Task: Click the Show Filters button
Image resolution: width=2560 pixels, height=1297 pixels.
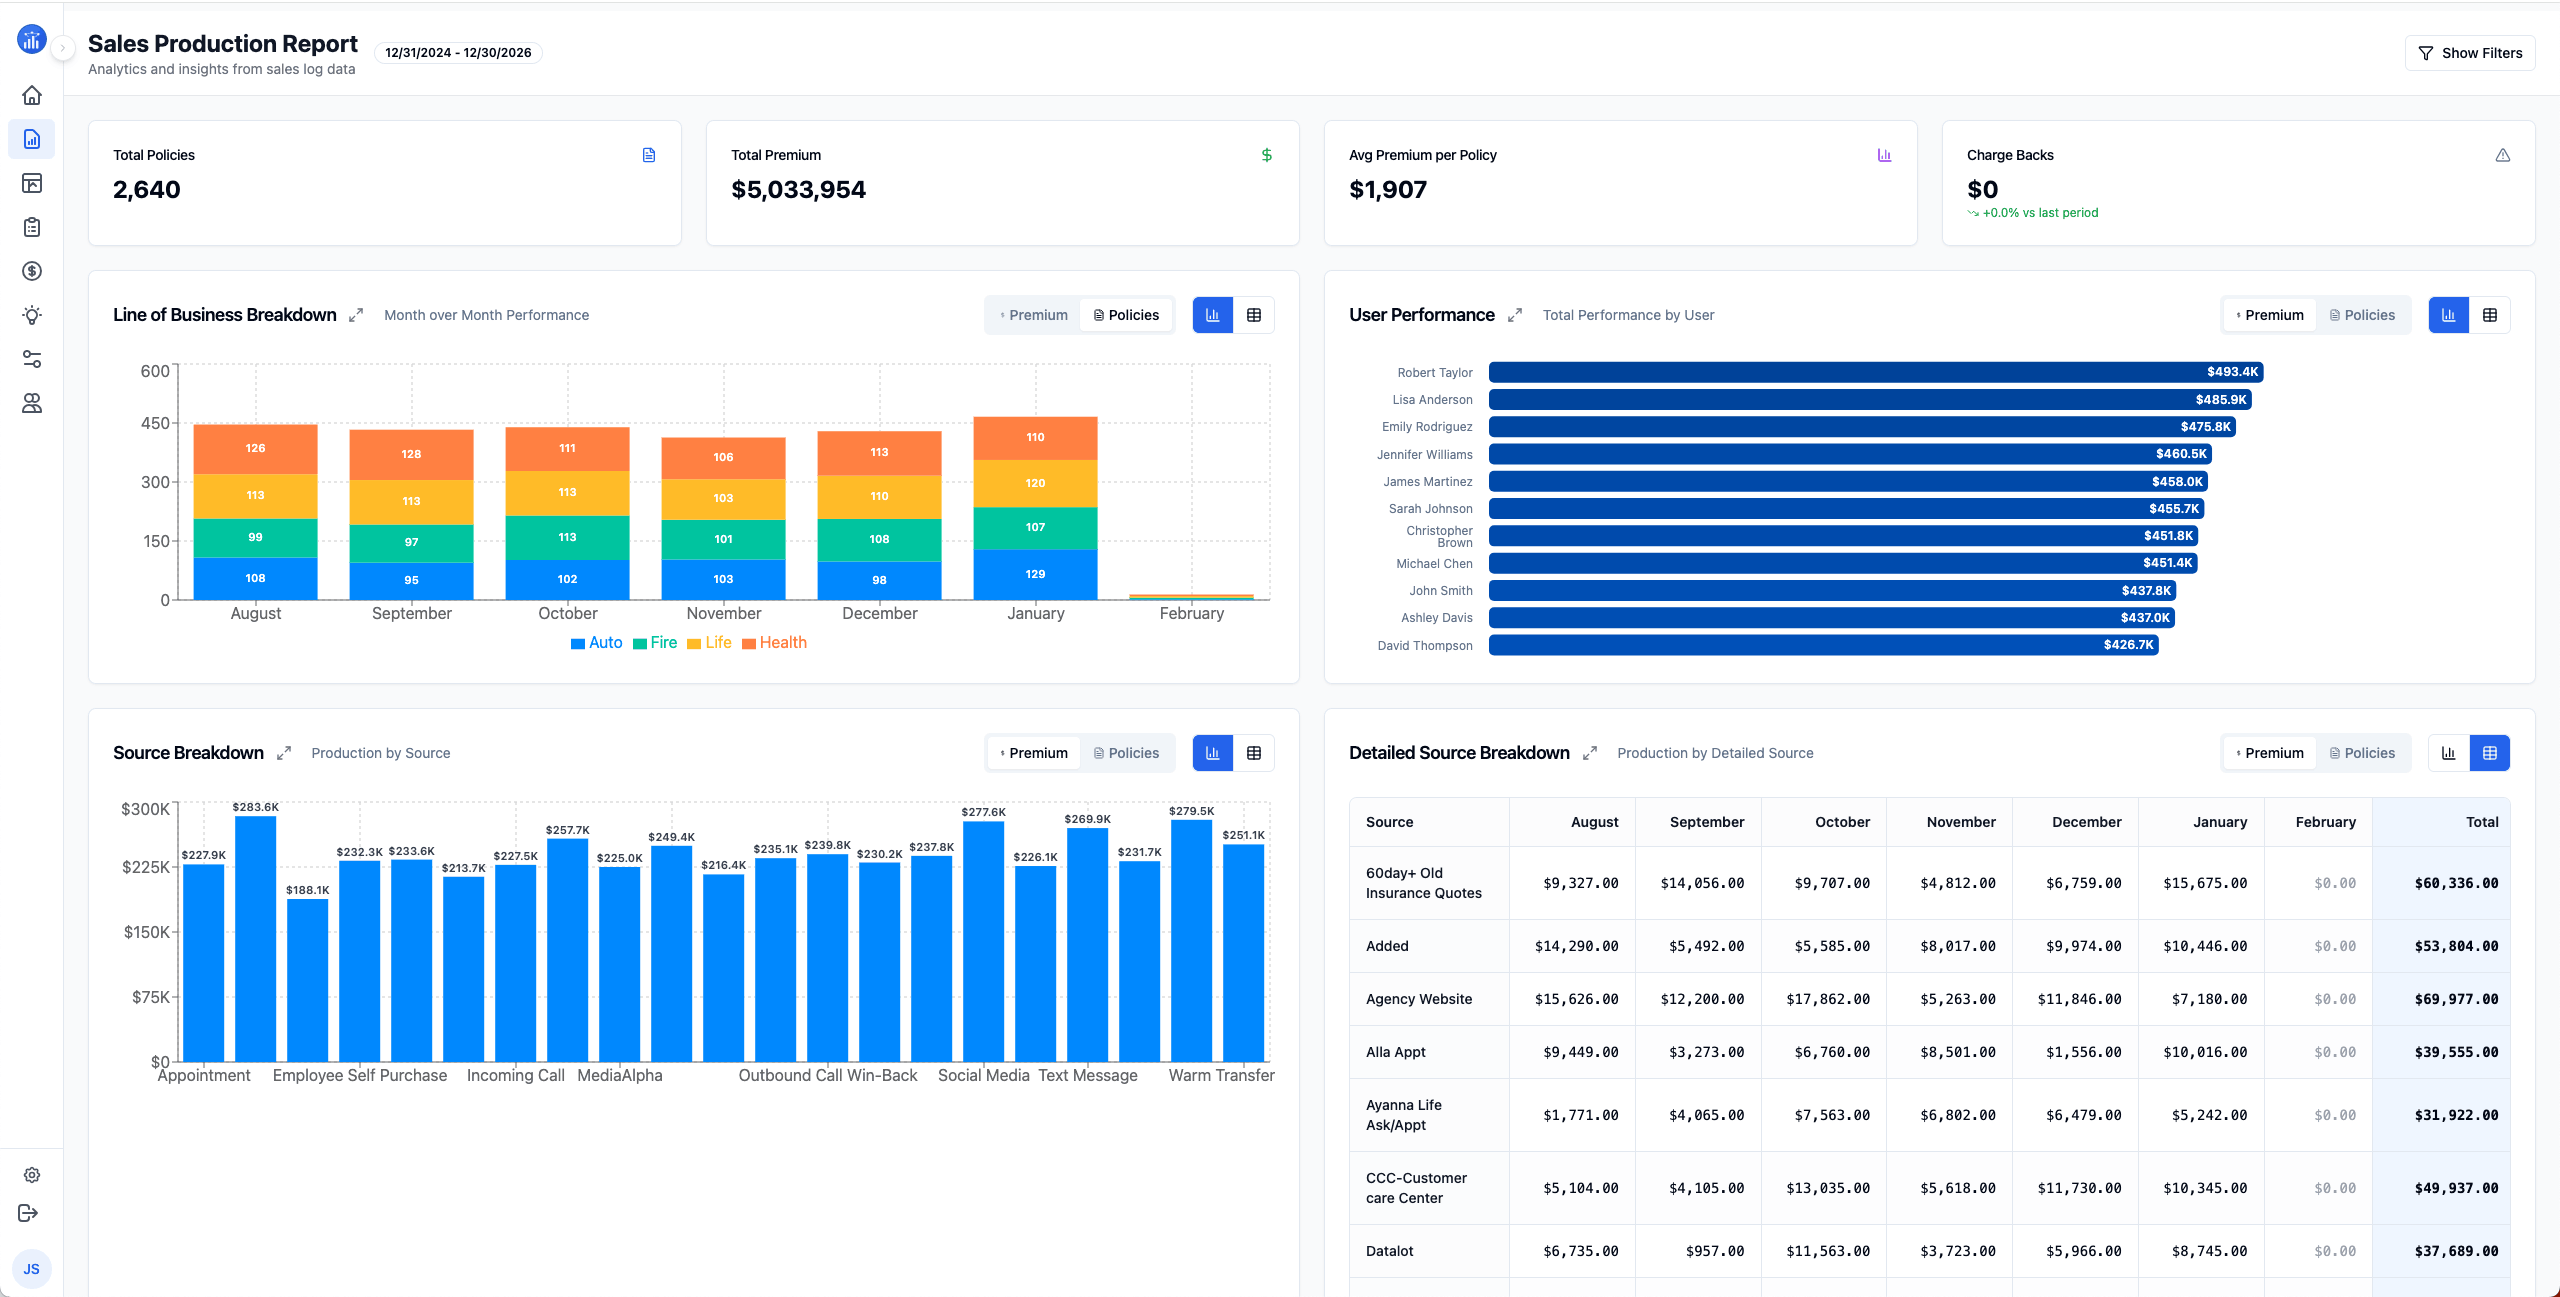Action: tap(2470, 53)
